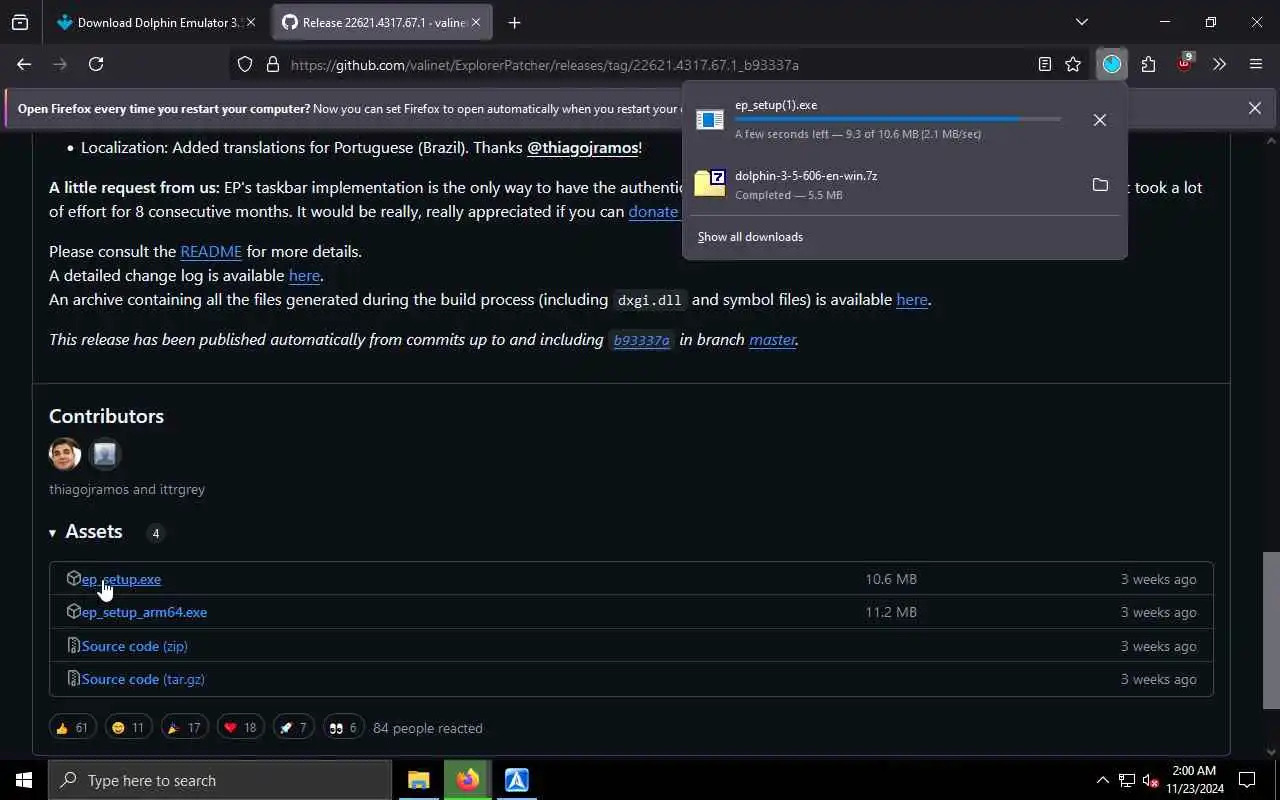Click ep_setup(1).exe download file icon
The height and width of the screenshot is (800, 1280).
[710, 120]
